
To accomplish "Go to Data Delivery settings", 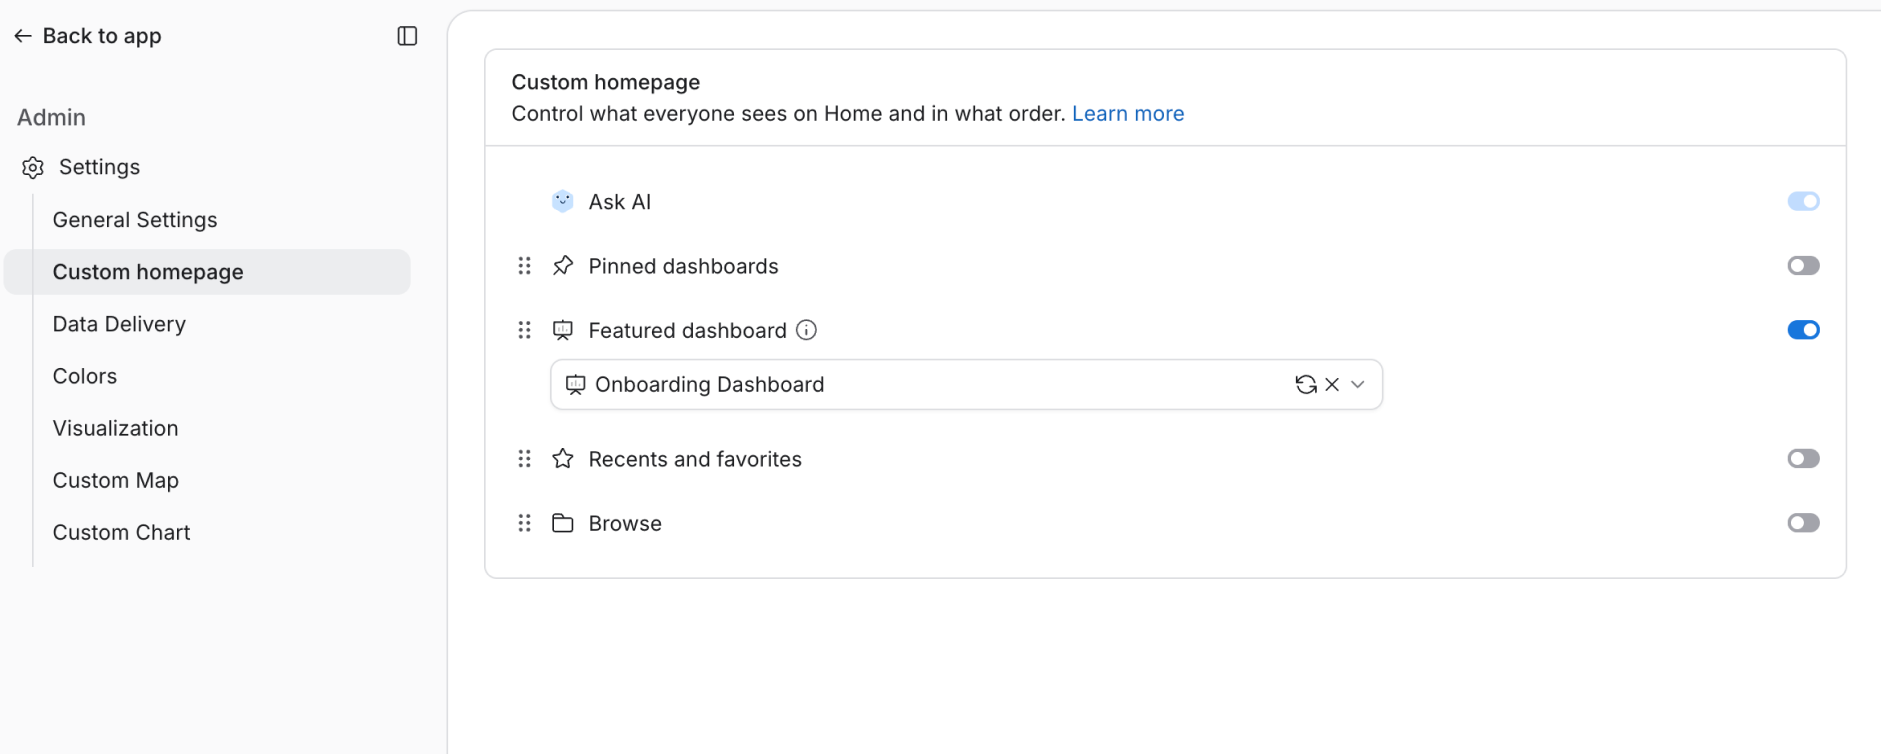I will pos(119,324).
